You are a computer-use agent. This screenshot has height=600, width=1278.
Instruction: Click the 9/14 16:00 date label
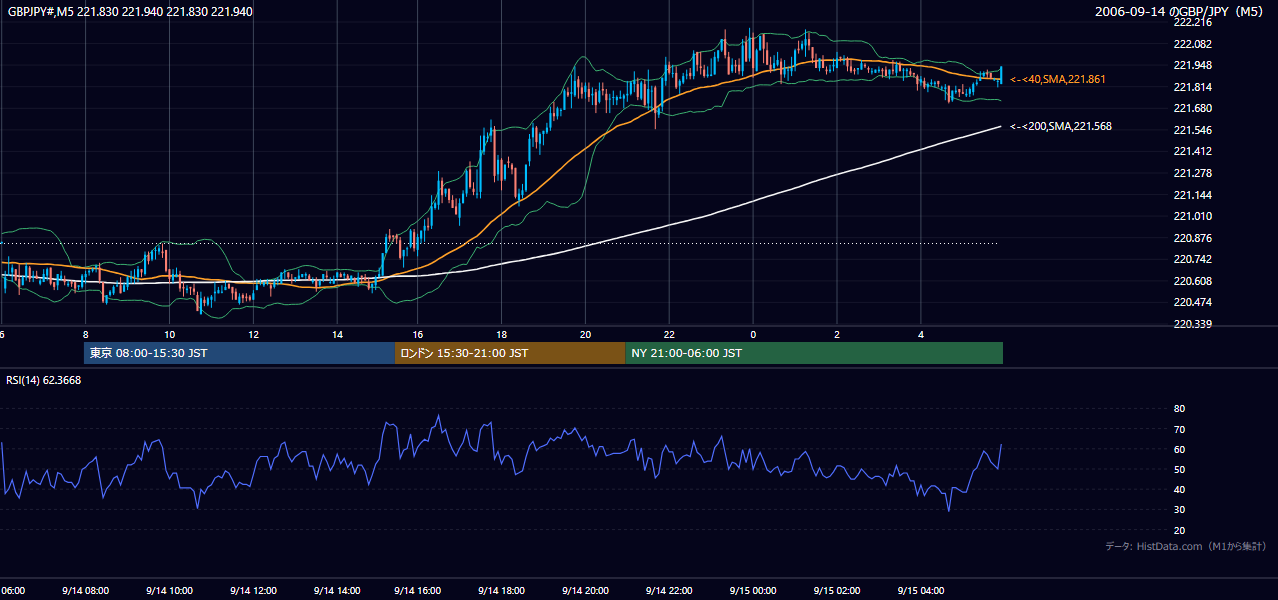(x=419, y=590)
